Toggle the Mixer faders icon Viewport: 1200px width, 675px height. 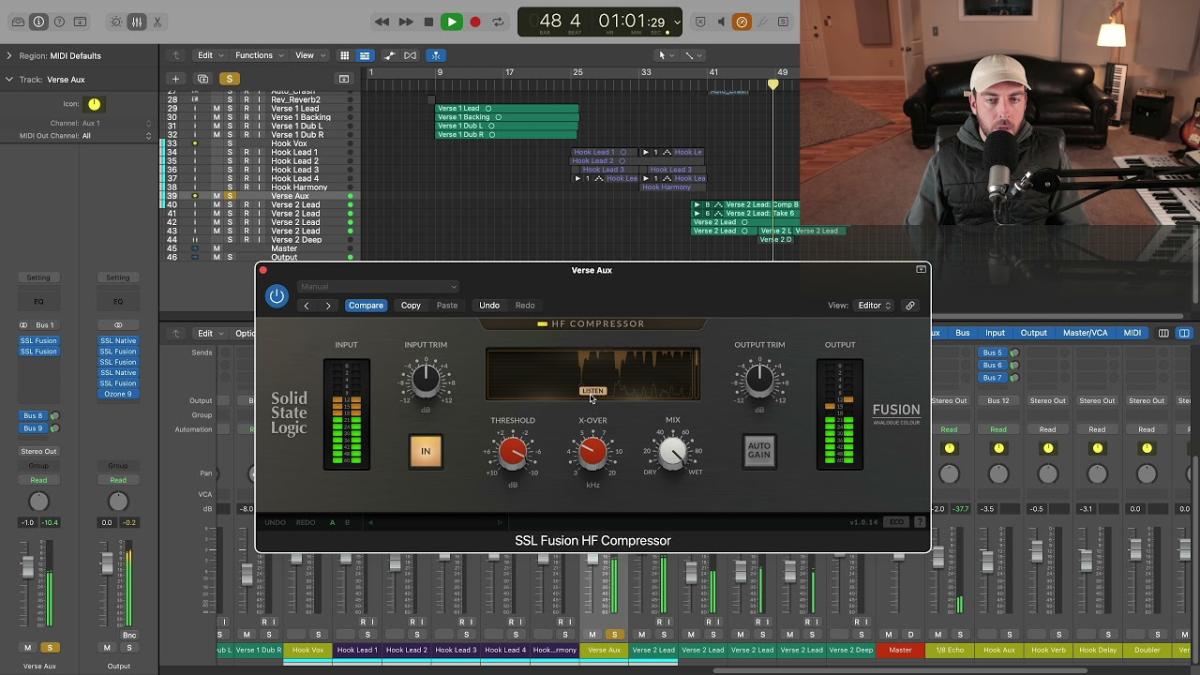coord(138,21)
